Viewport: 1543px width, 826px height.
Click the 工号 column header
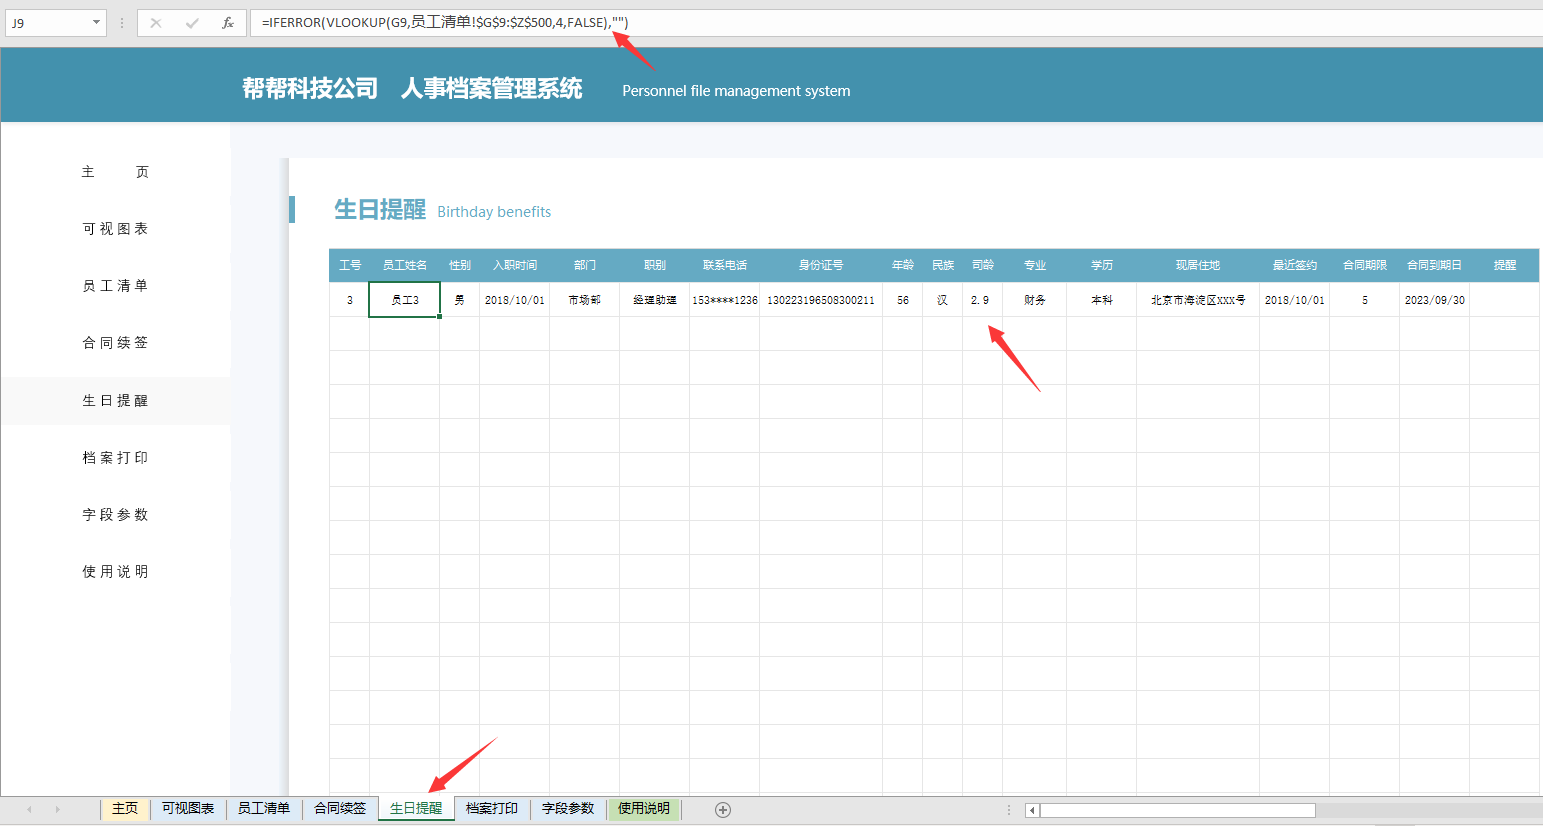(350, 265)
